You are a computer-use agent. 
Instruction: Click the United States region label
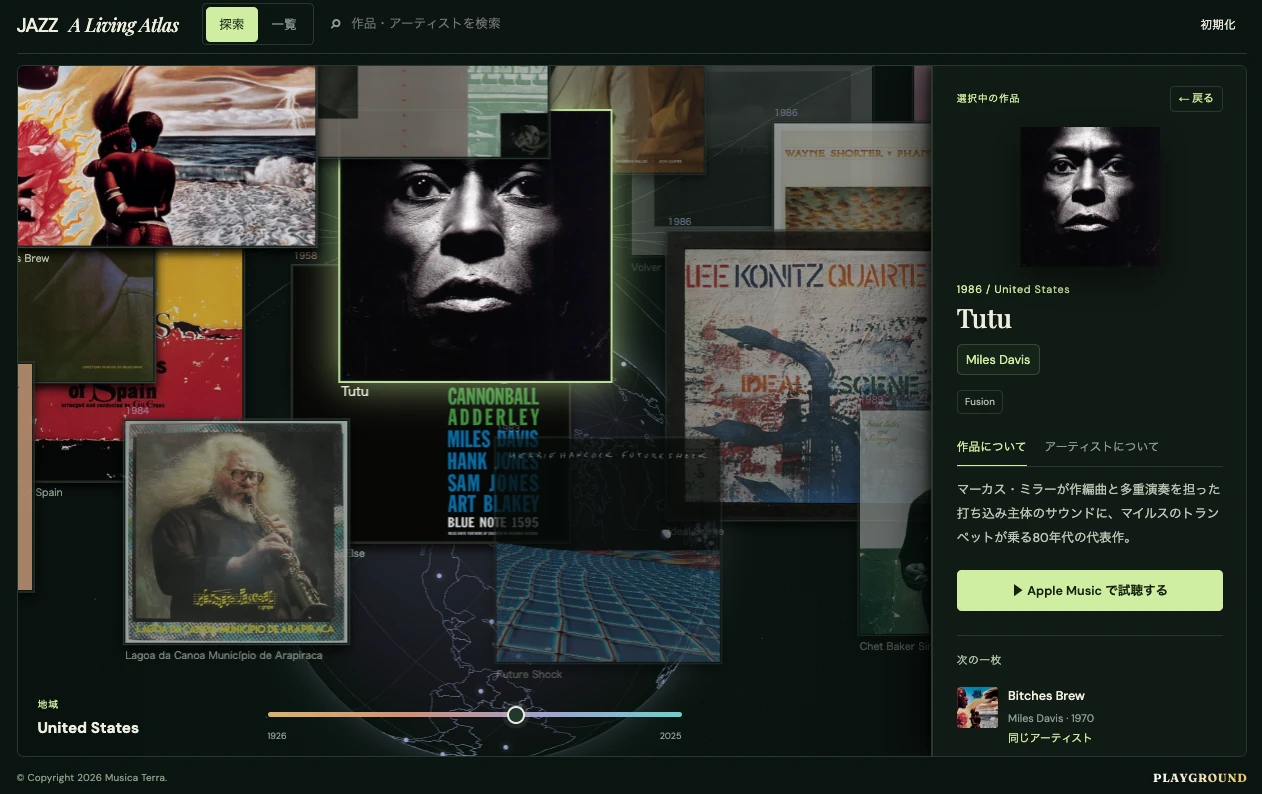(88, 728)
